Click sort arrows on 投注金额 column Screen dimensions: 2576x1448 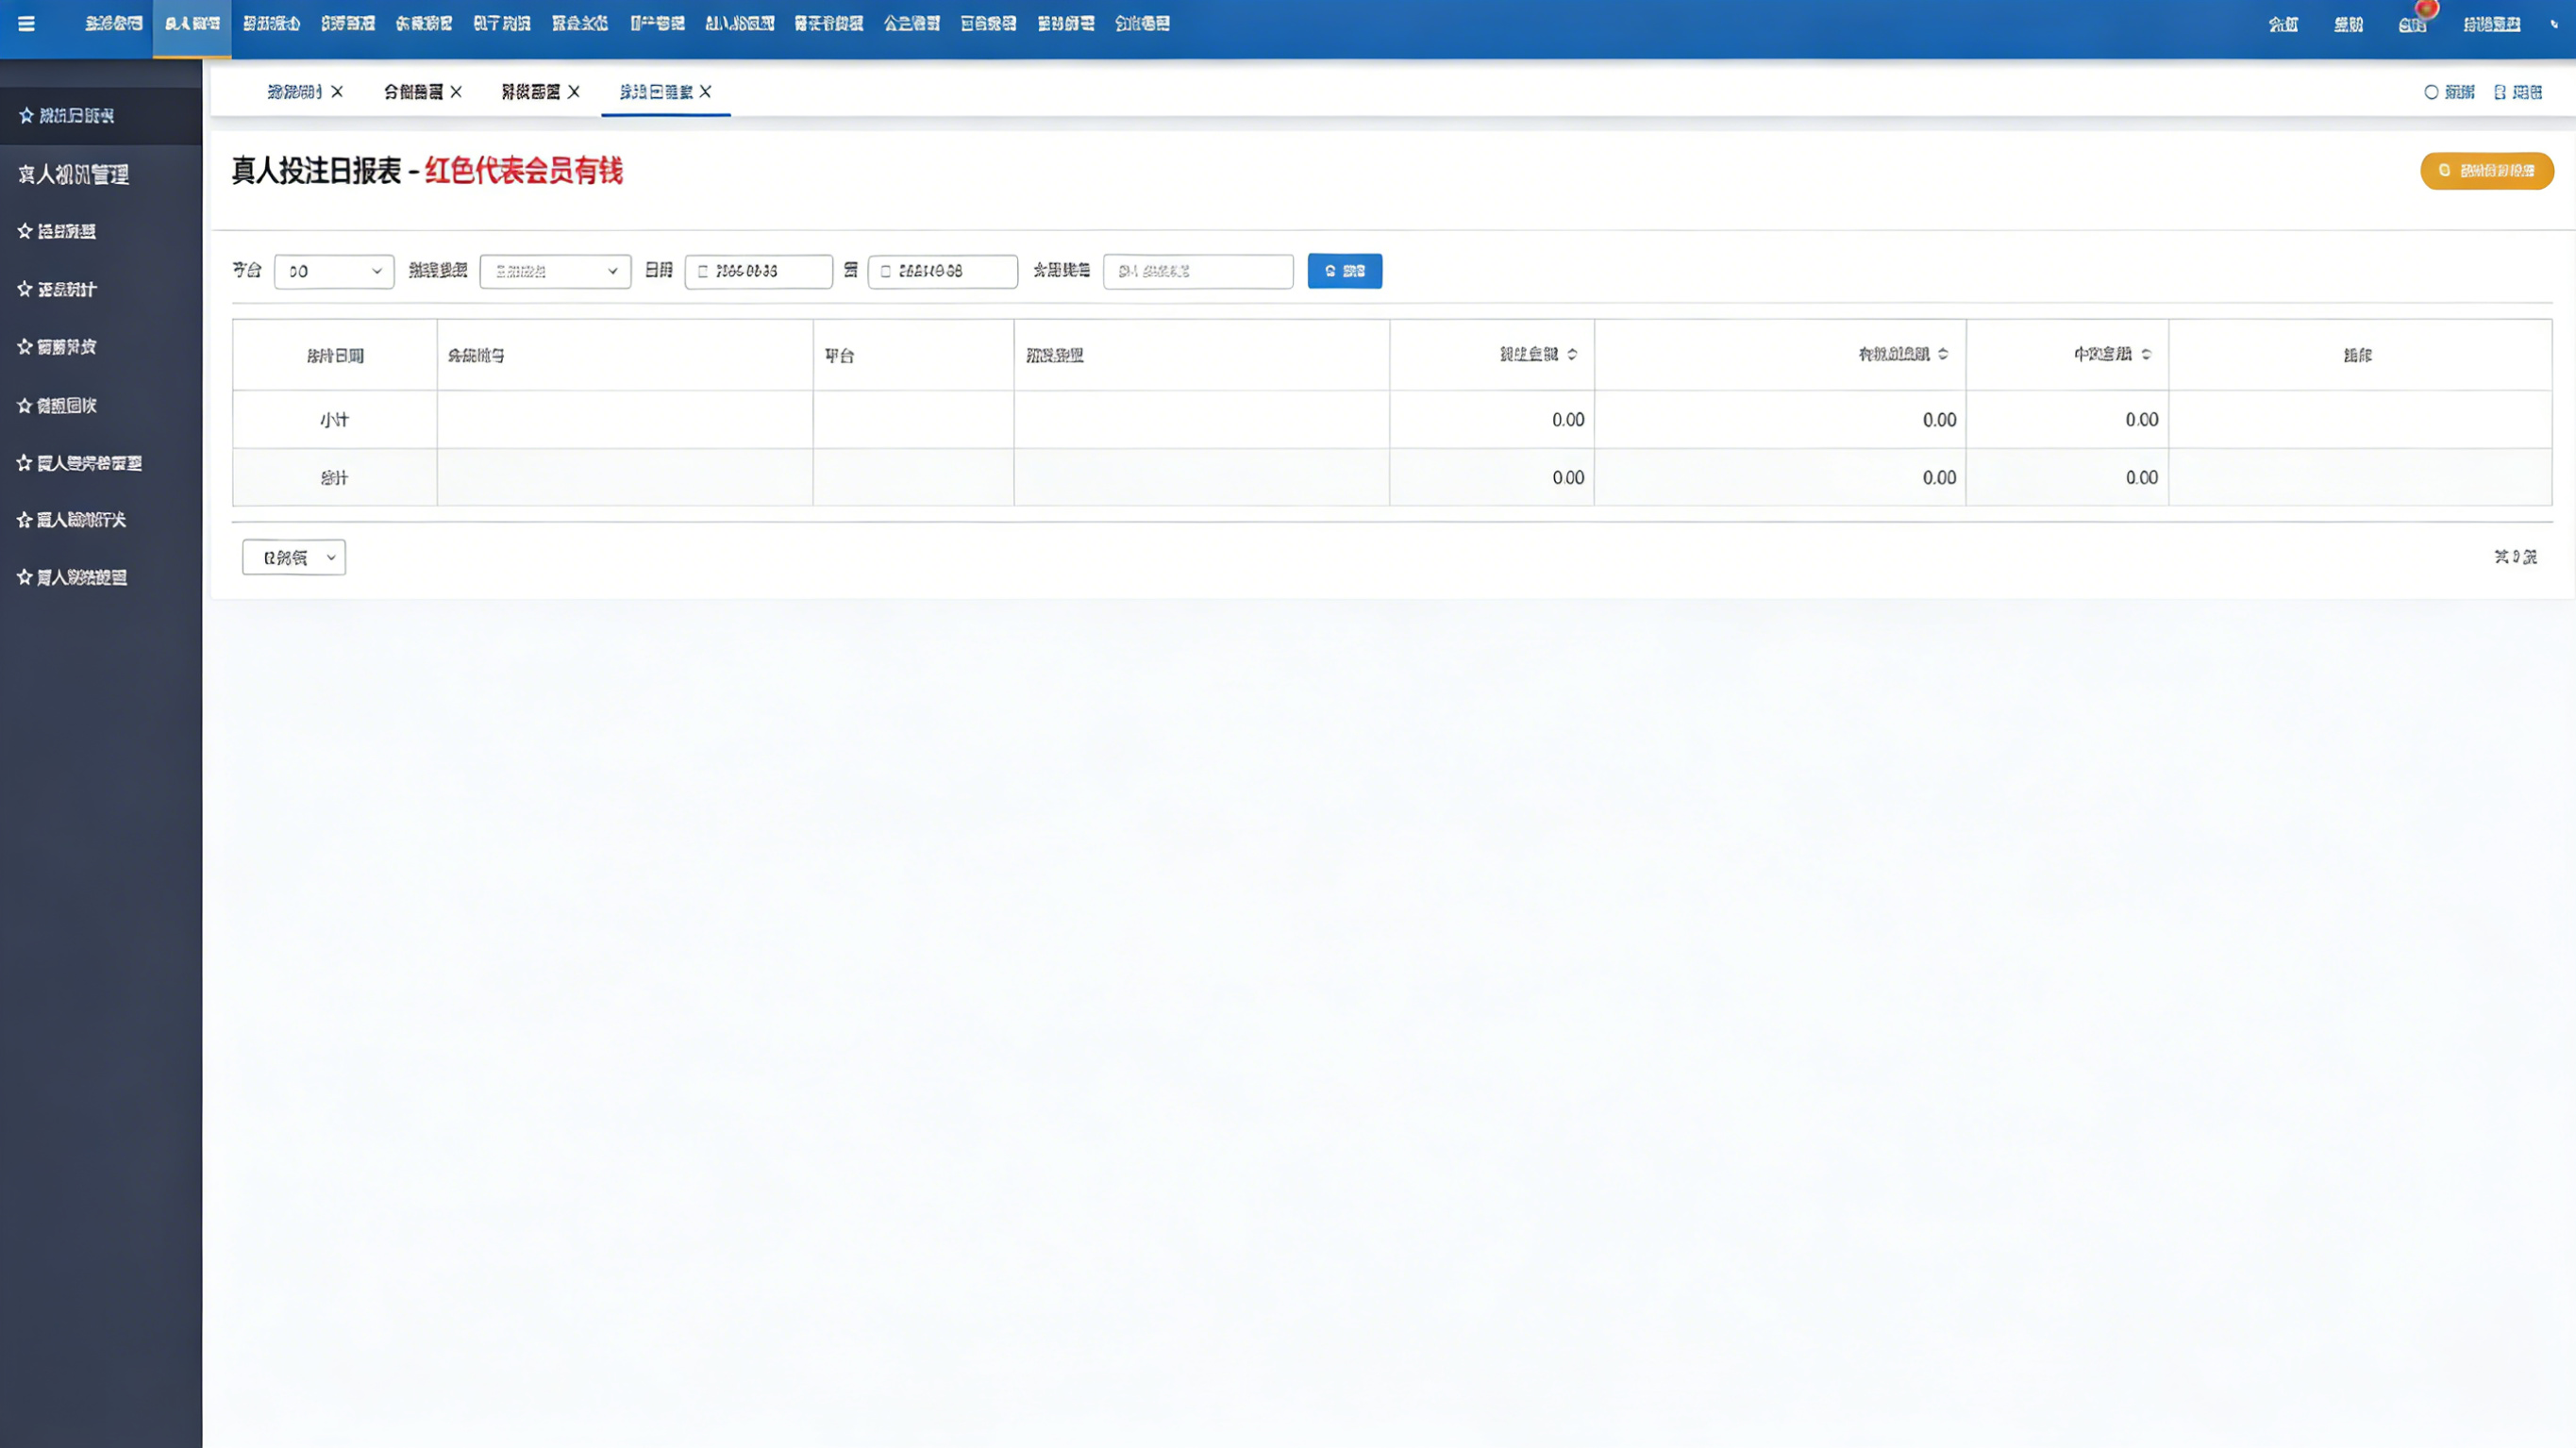[1572, 355]
